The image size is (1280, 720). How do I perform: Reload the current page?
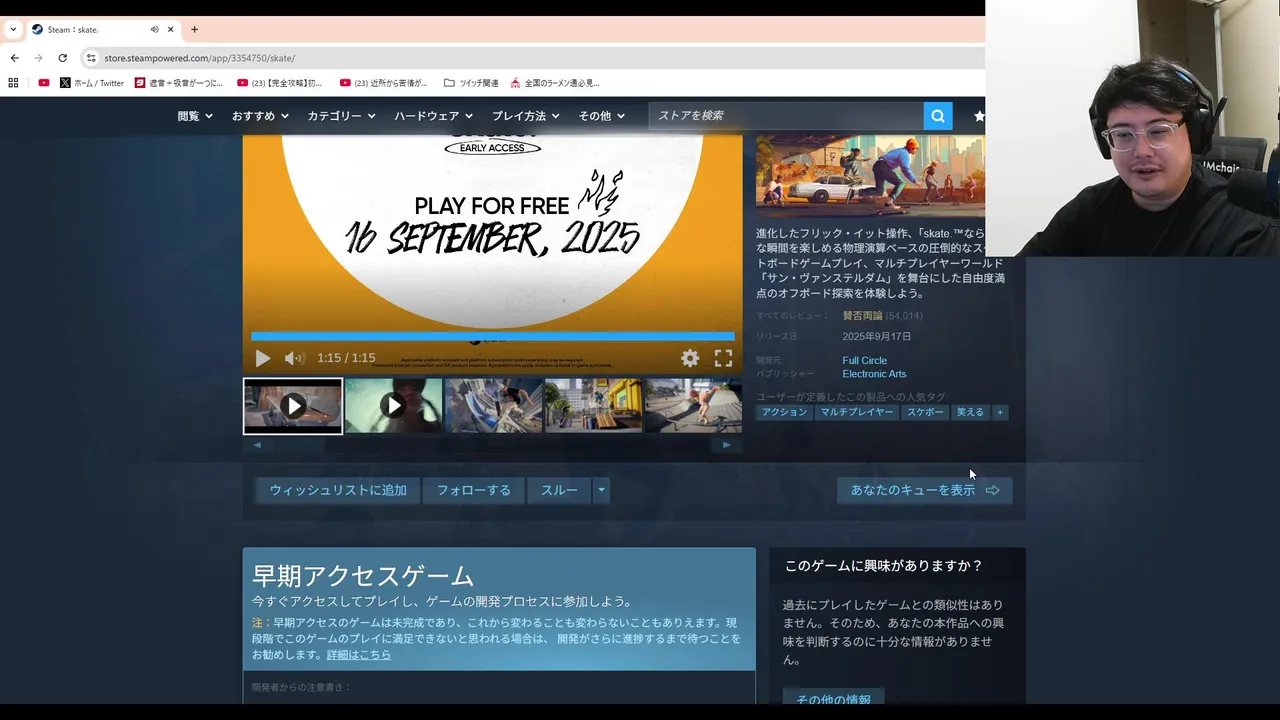pyautogui.click(x=62, y=58)
